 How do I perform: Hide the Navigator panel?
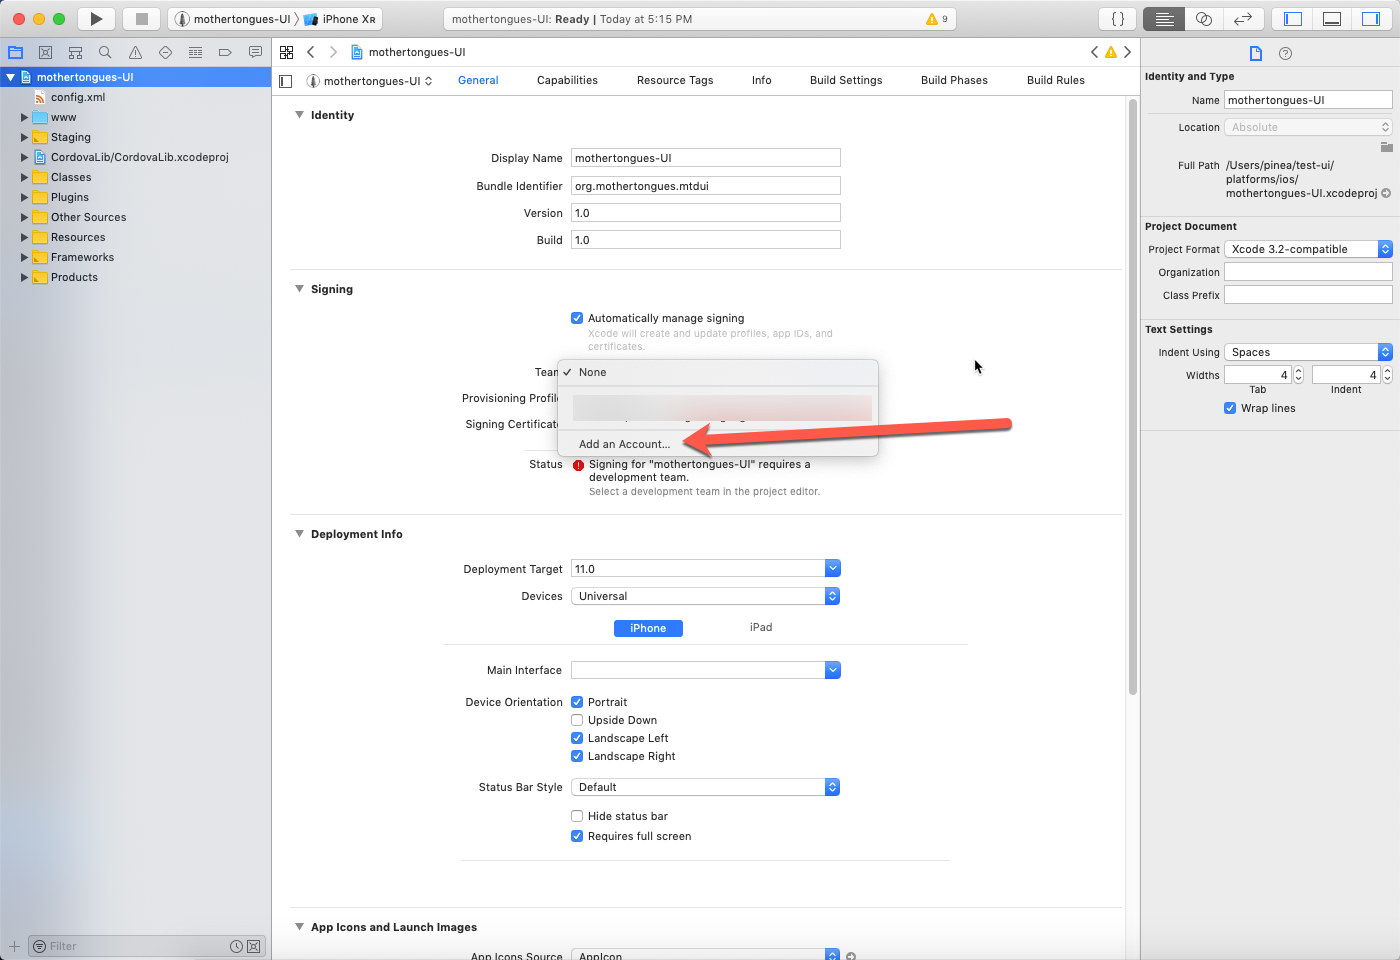(1293, 19)
